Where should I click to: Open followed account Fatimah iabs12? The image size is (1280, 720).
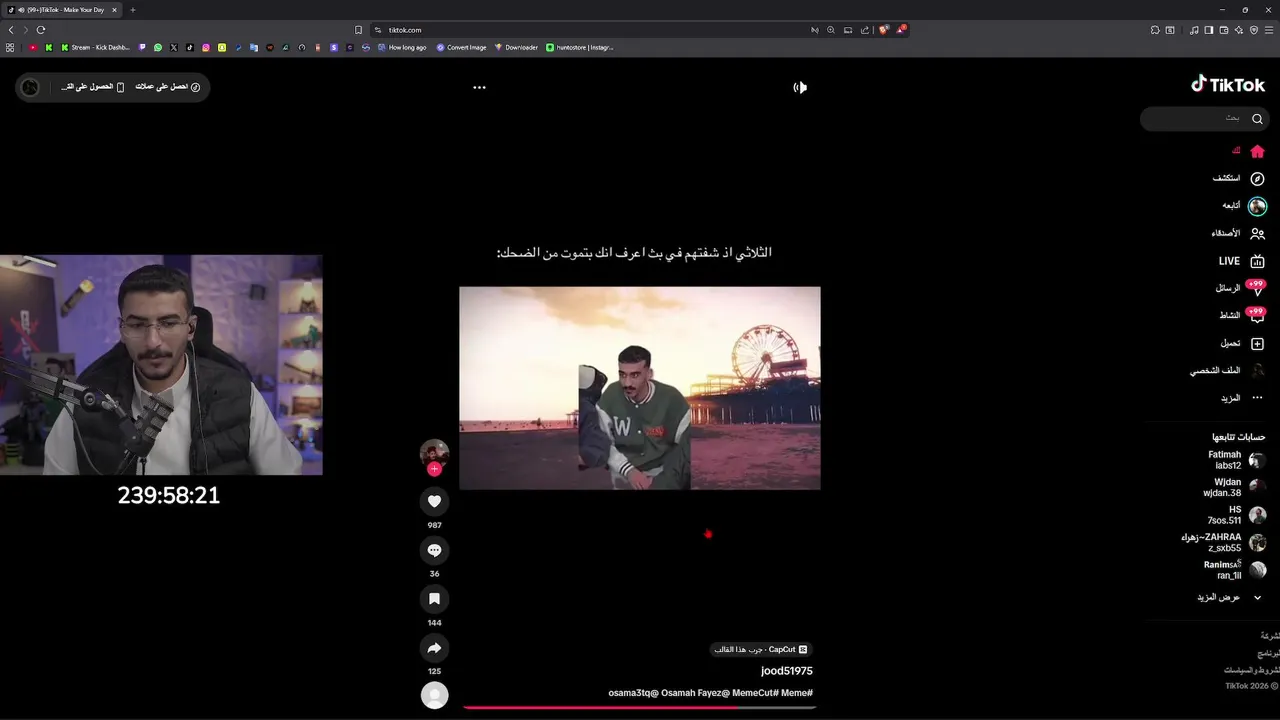tap(1236, 460)
